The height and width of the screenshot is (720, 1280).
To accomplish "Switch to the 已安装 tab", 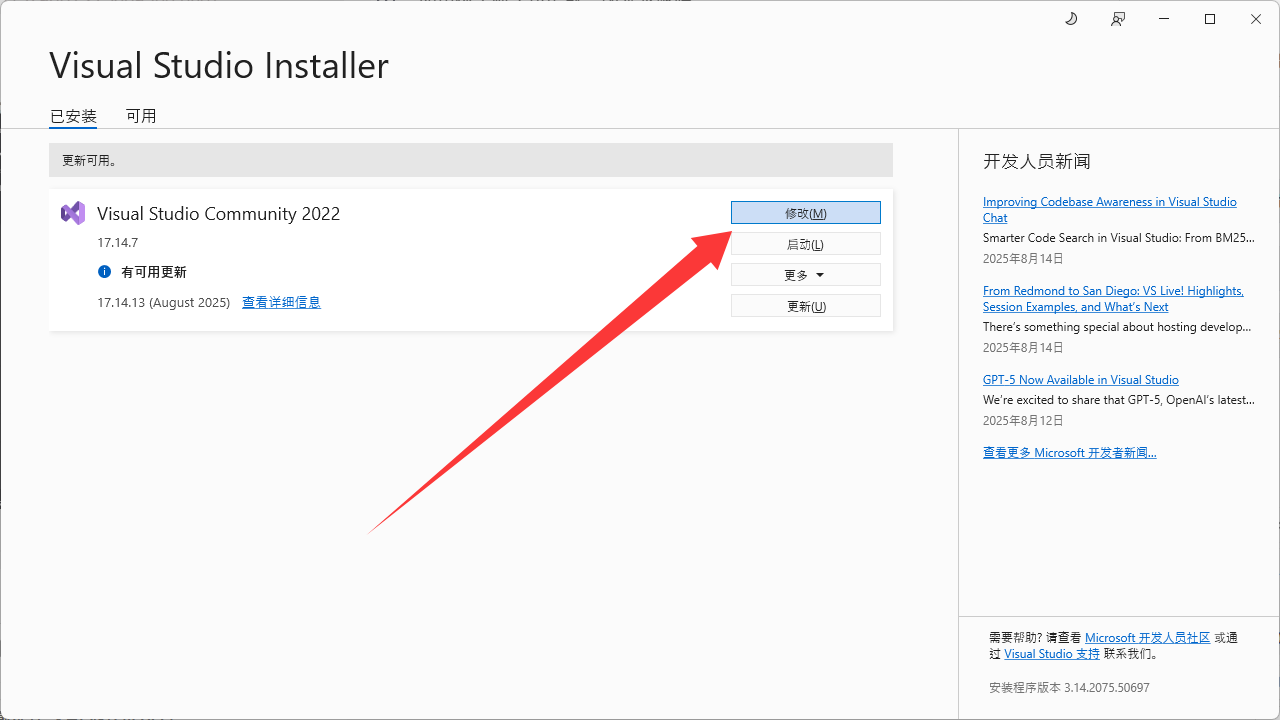I will [x=73, y=116].
